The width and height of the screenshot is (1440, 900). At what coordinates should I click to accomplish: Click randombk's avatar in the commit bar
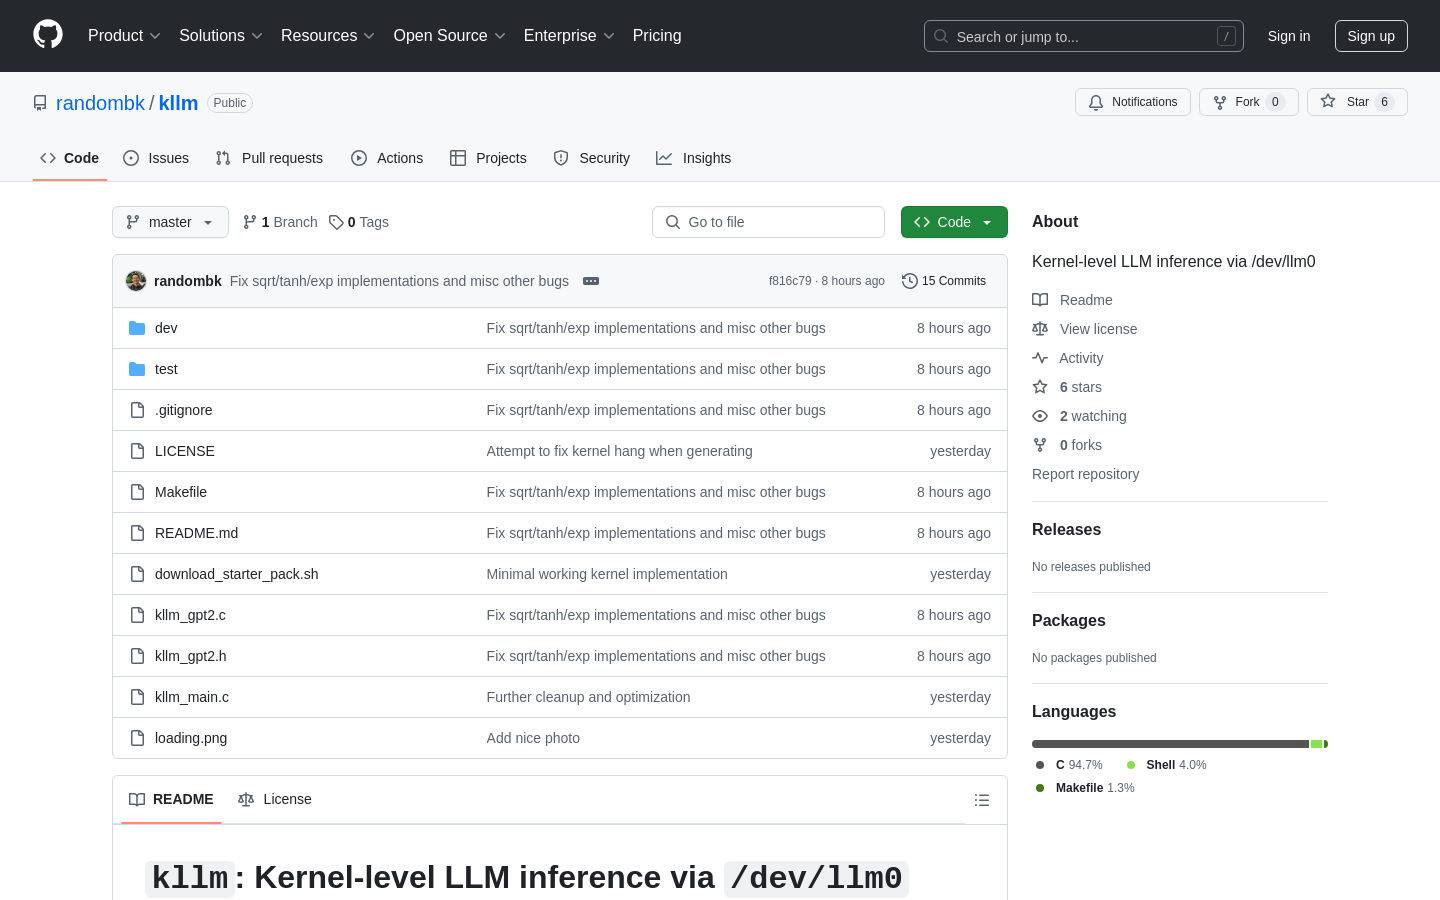pyautogui.click(x=136, y=281)
